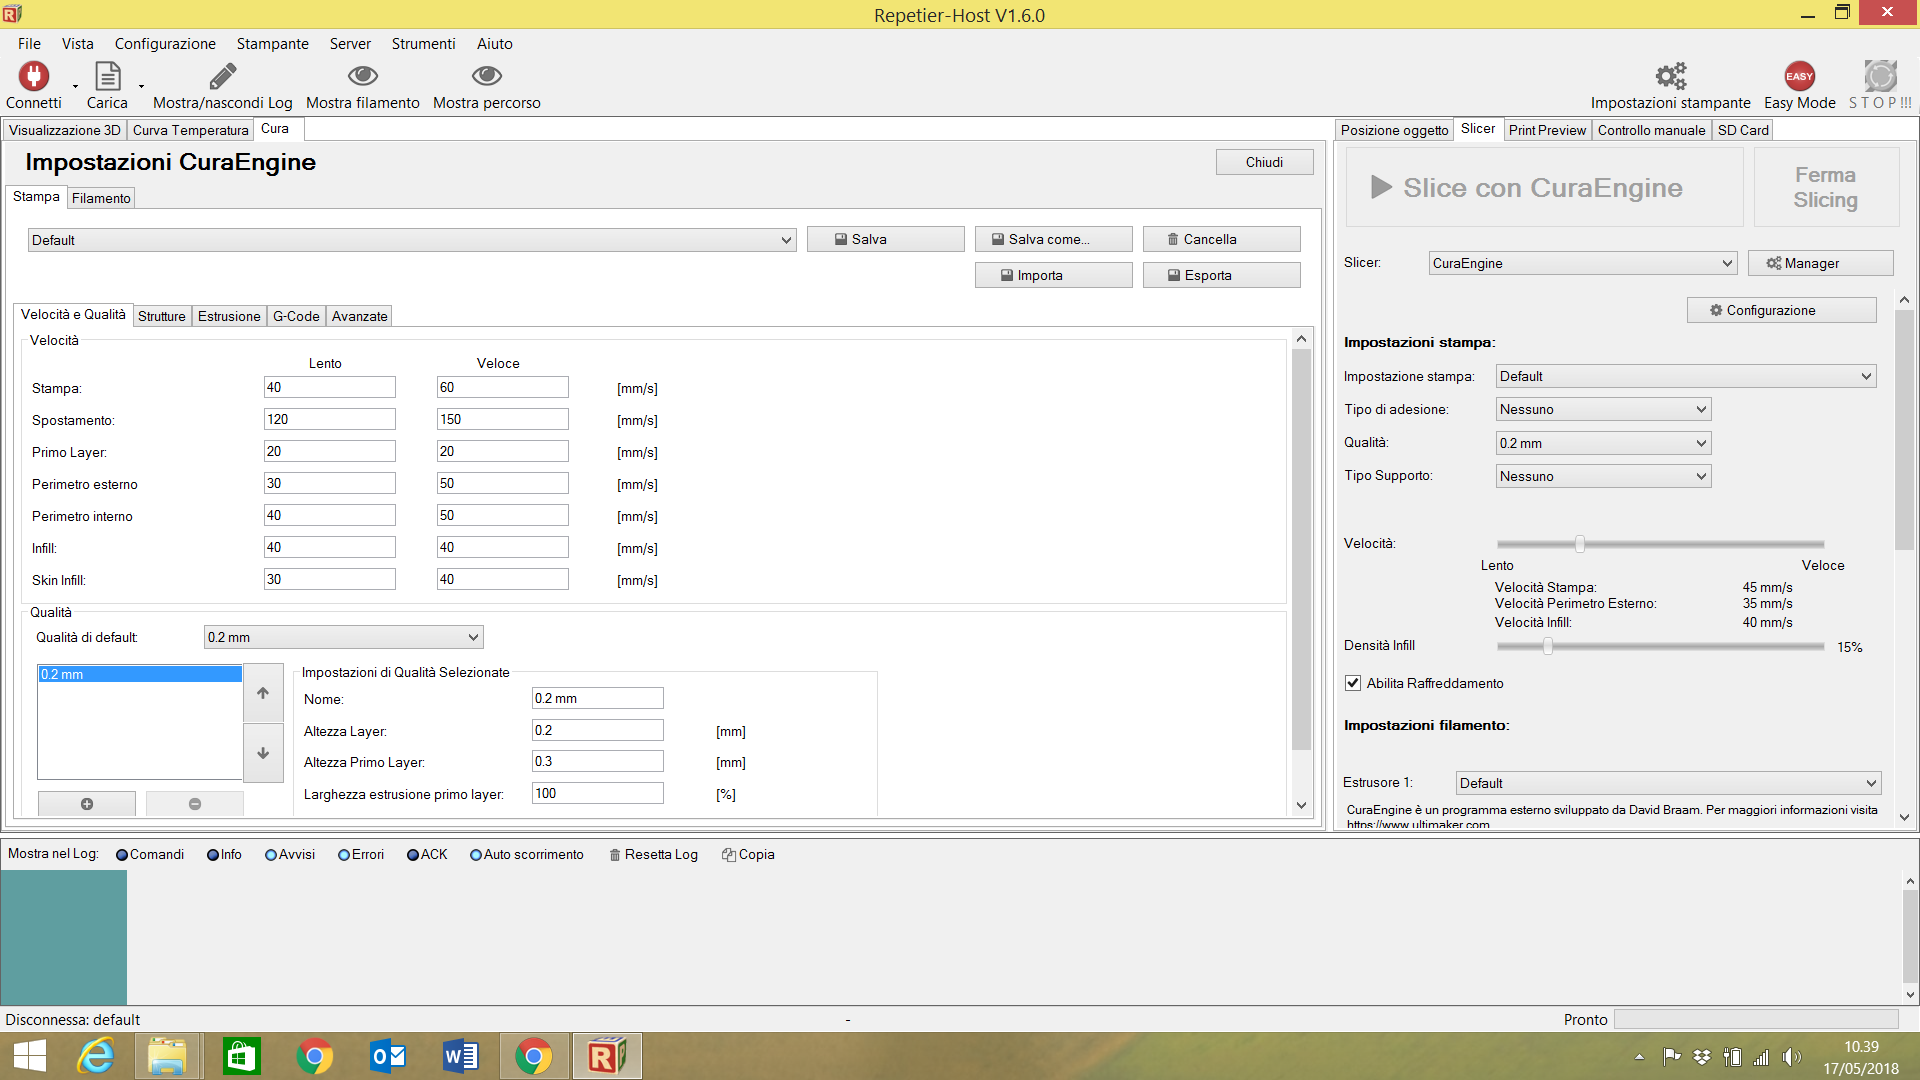Open the Strumenti menu
The width and height of the screenshot is (1920, 1080).
[423, 44]
